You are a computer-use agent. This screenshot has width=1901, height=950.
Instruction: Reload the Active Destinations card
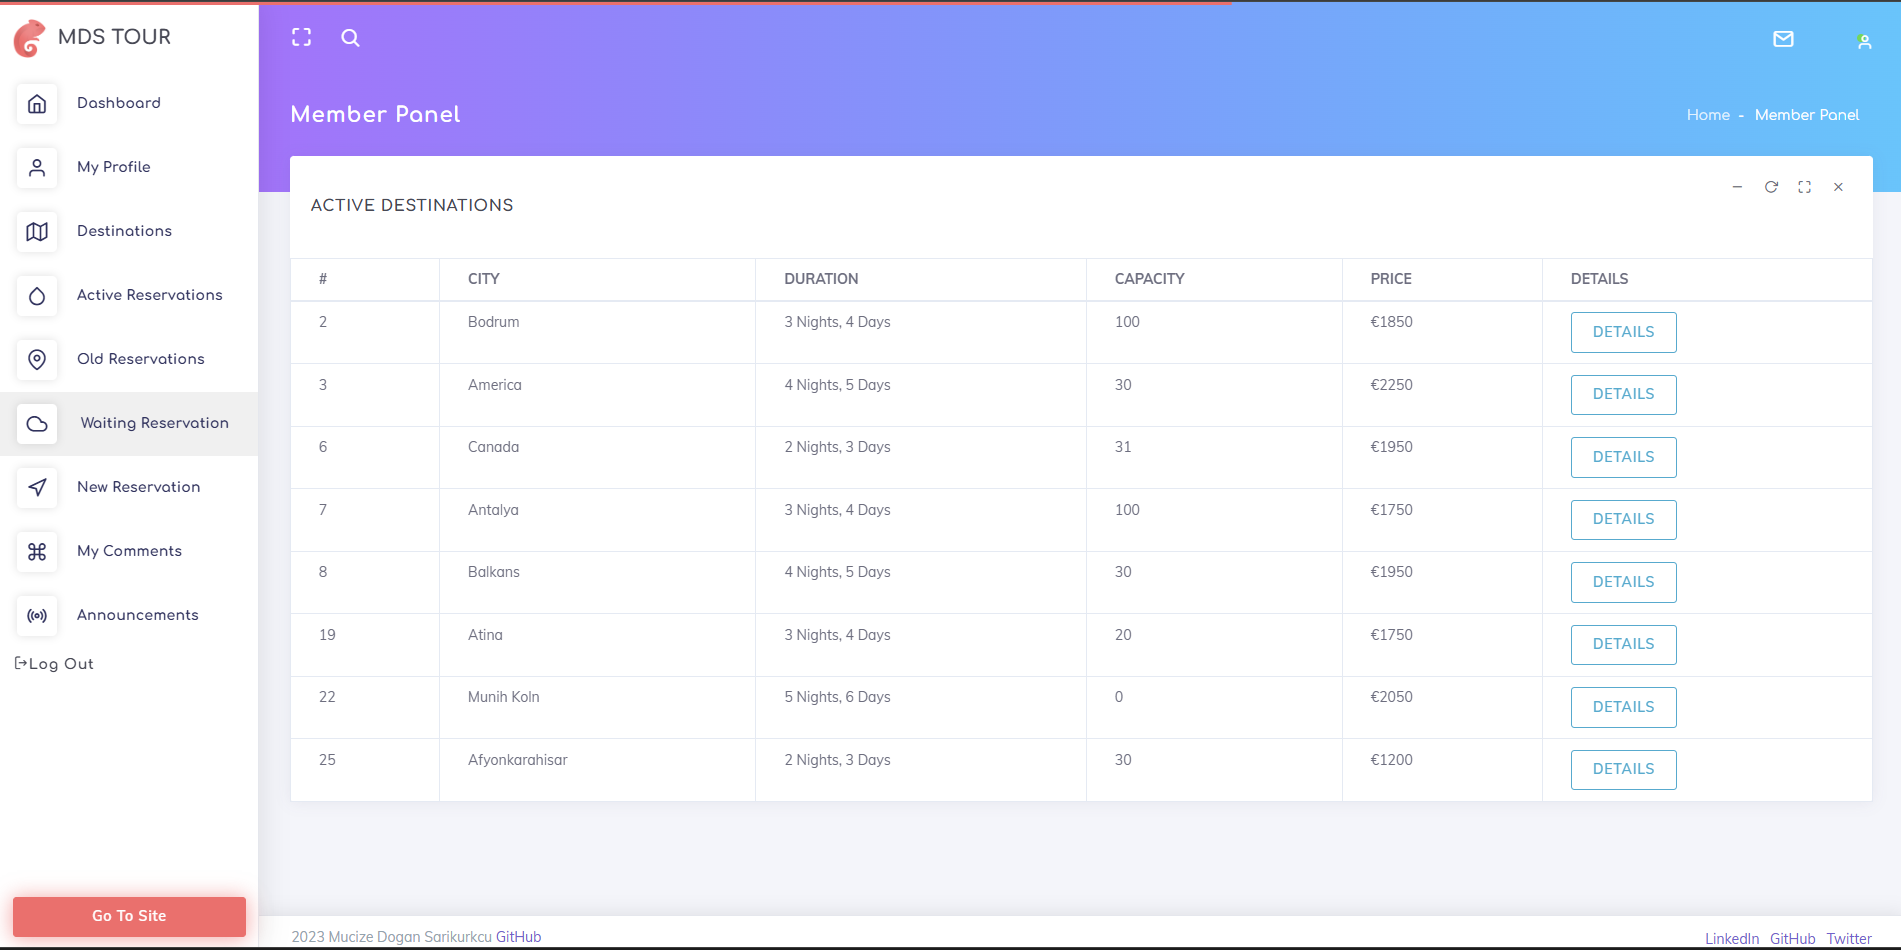tap(1771, 187)
